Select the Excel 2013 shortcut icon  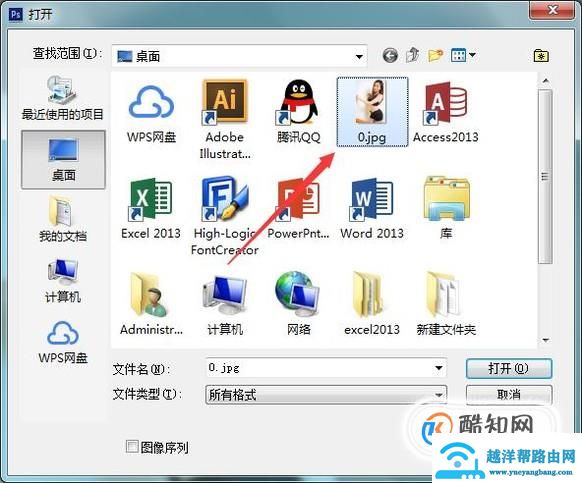point(150,199)
